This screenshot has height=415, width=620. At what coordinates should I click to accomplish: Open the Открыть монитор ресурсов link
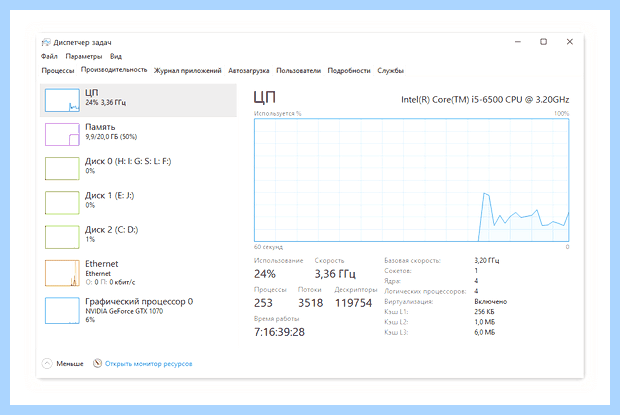[149, 364]
